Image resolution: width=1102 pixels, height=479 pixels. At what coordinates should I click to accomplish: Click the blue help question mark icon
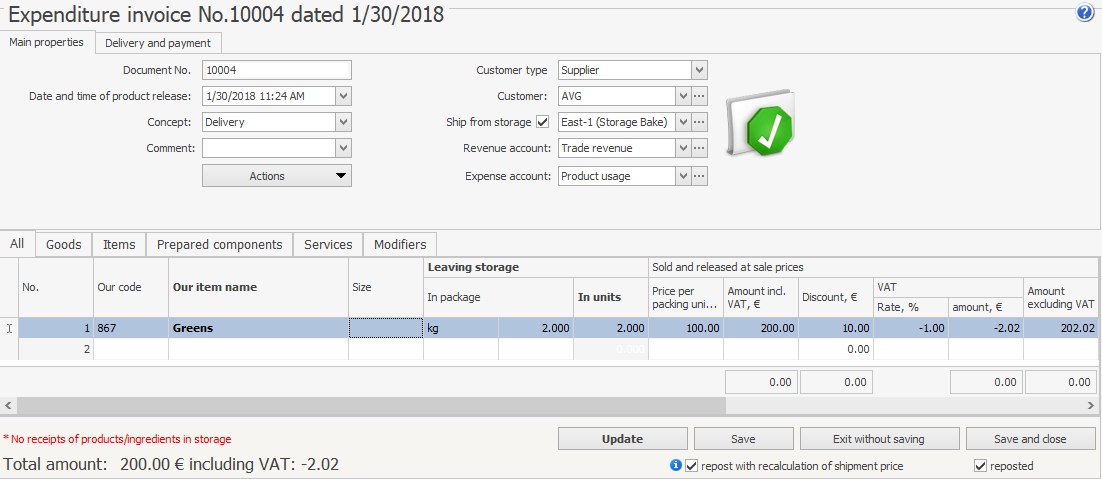coord(1084,14)
